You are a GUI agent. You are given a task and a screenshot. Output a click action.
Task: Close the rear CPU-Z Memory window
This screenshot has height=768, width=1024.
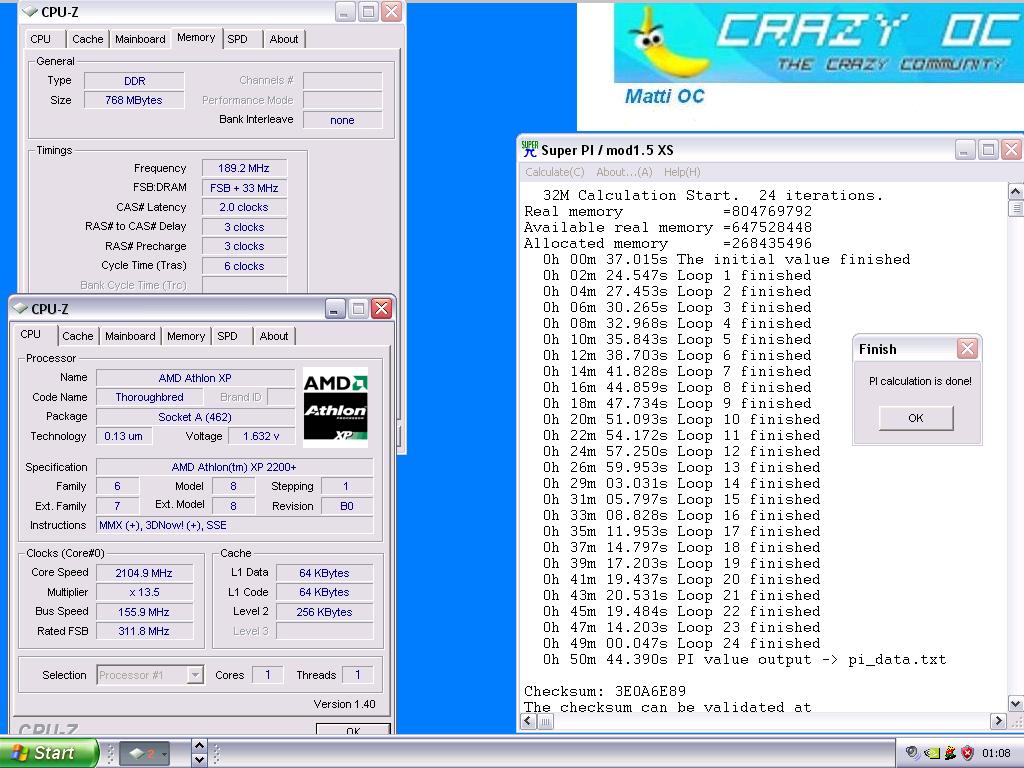tap(391, 11)
